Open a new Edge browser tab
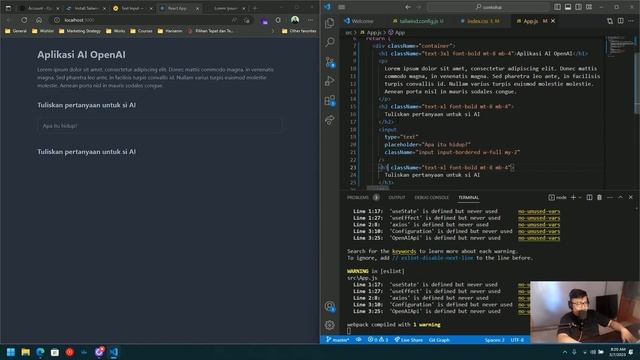The width and height of the screenshot is (640, 360). tap(255, 8)
